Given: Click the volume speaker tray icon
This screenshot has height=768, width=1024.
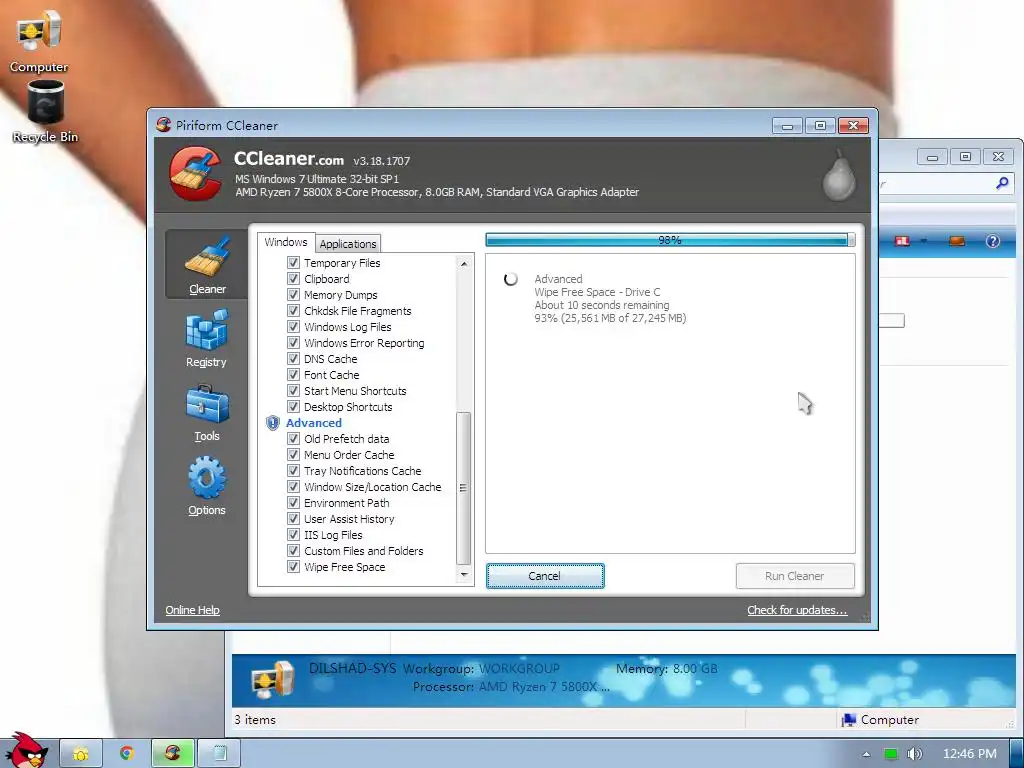Looking at the screenshot, I should tap(915, 754).
